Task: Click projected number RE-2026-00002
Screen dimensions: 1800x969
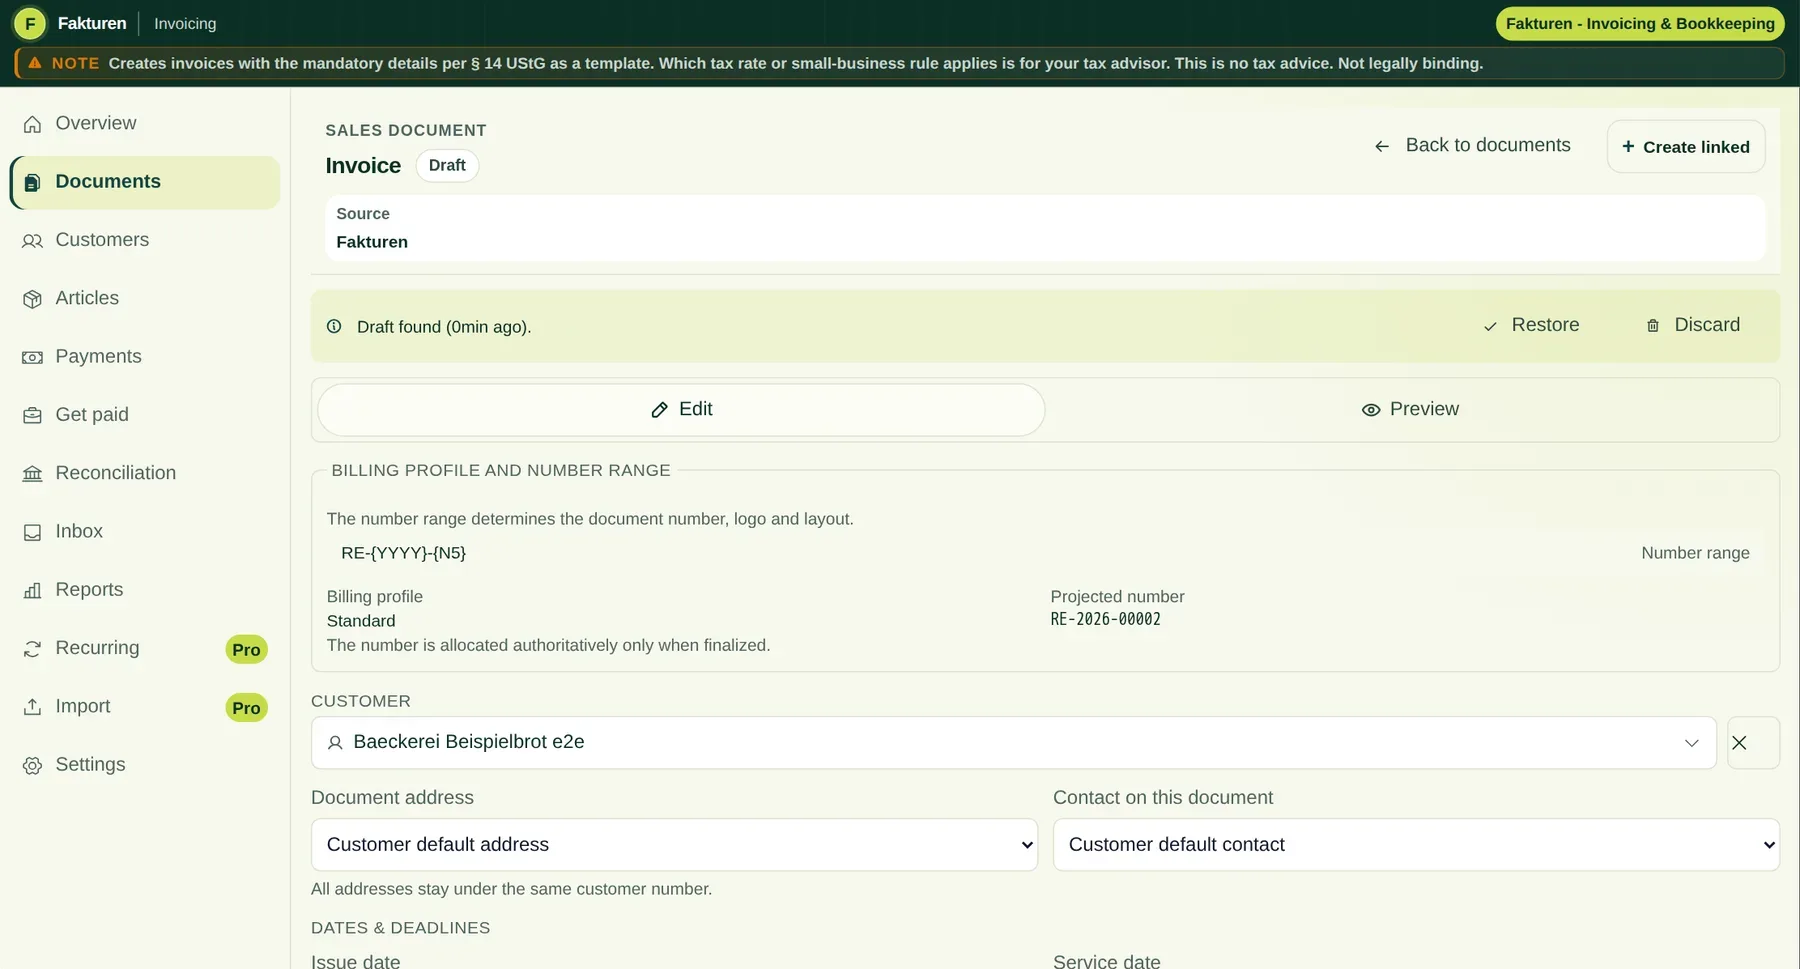Action: 1105,619
